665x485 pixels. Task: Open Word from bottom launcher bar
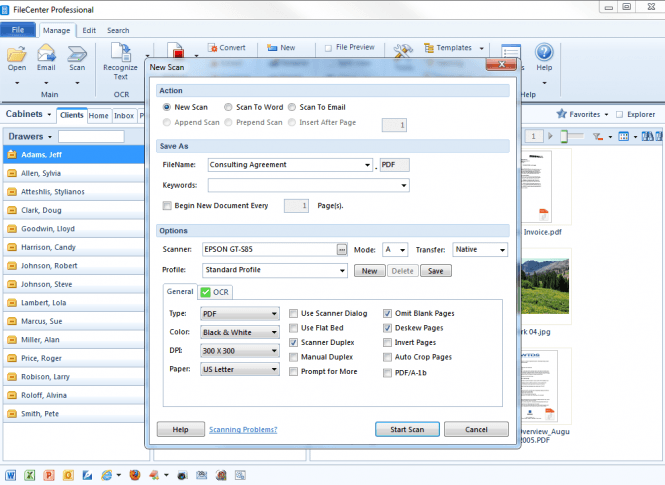tap(11, 475)
